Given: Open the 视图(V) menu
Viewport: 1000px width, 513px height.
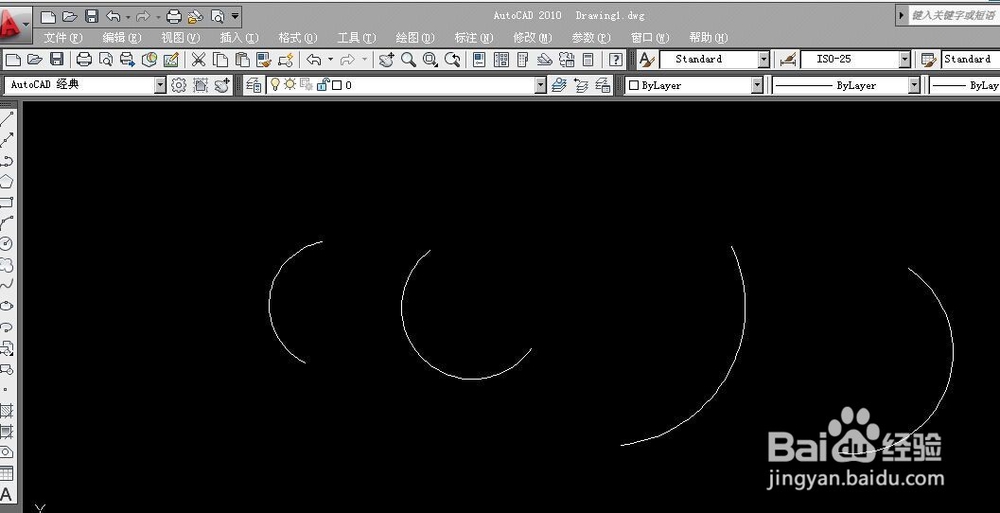Looking at the screenshot, I should 180,38.
